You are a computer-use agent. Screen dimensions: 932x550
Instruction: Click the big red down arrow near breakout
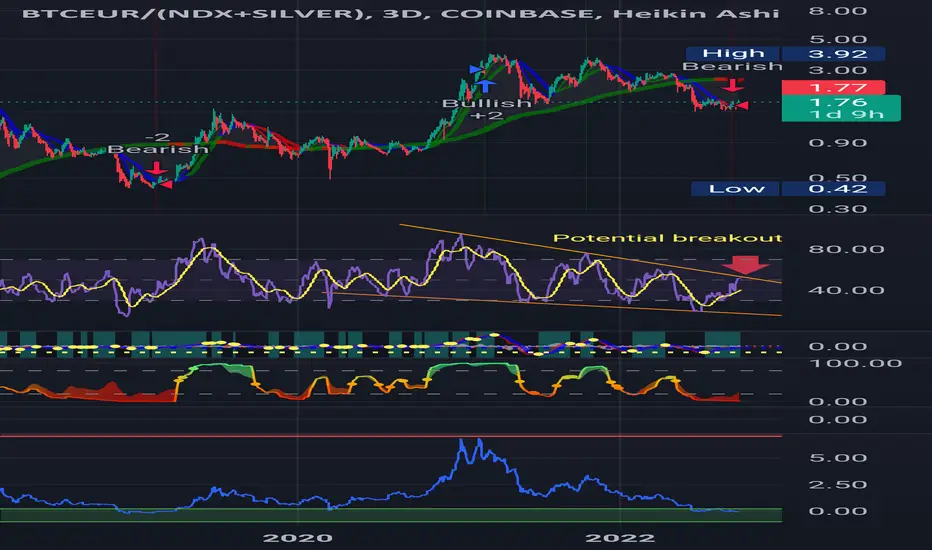(745, 265)
